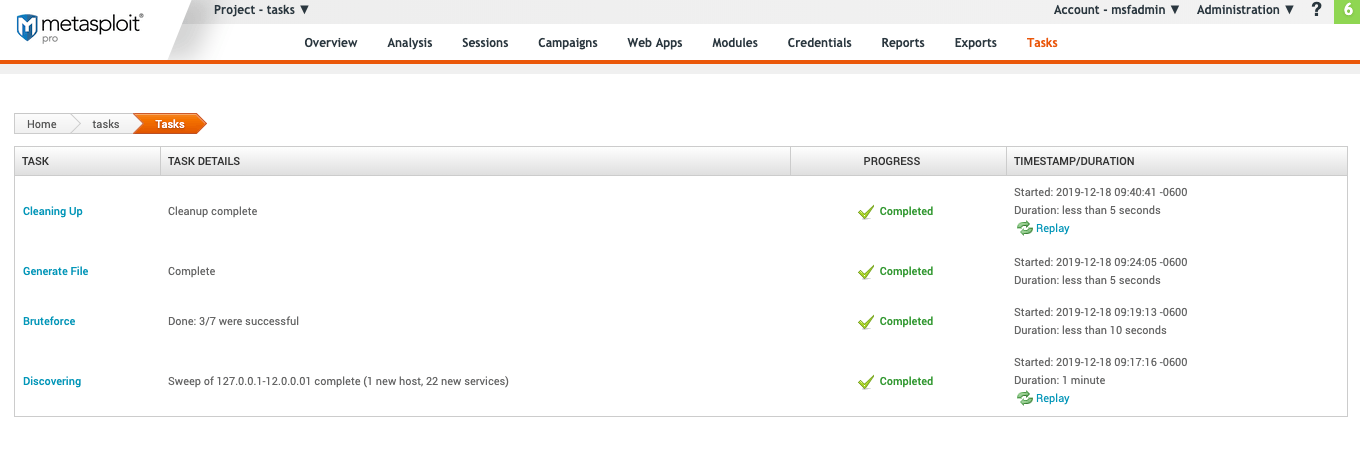The height and width of the screenshot is (458, 1360).
Task: Click the Replay icon for Cleaning Up task
Action: tap(1025, 228)
